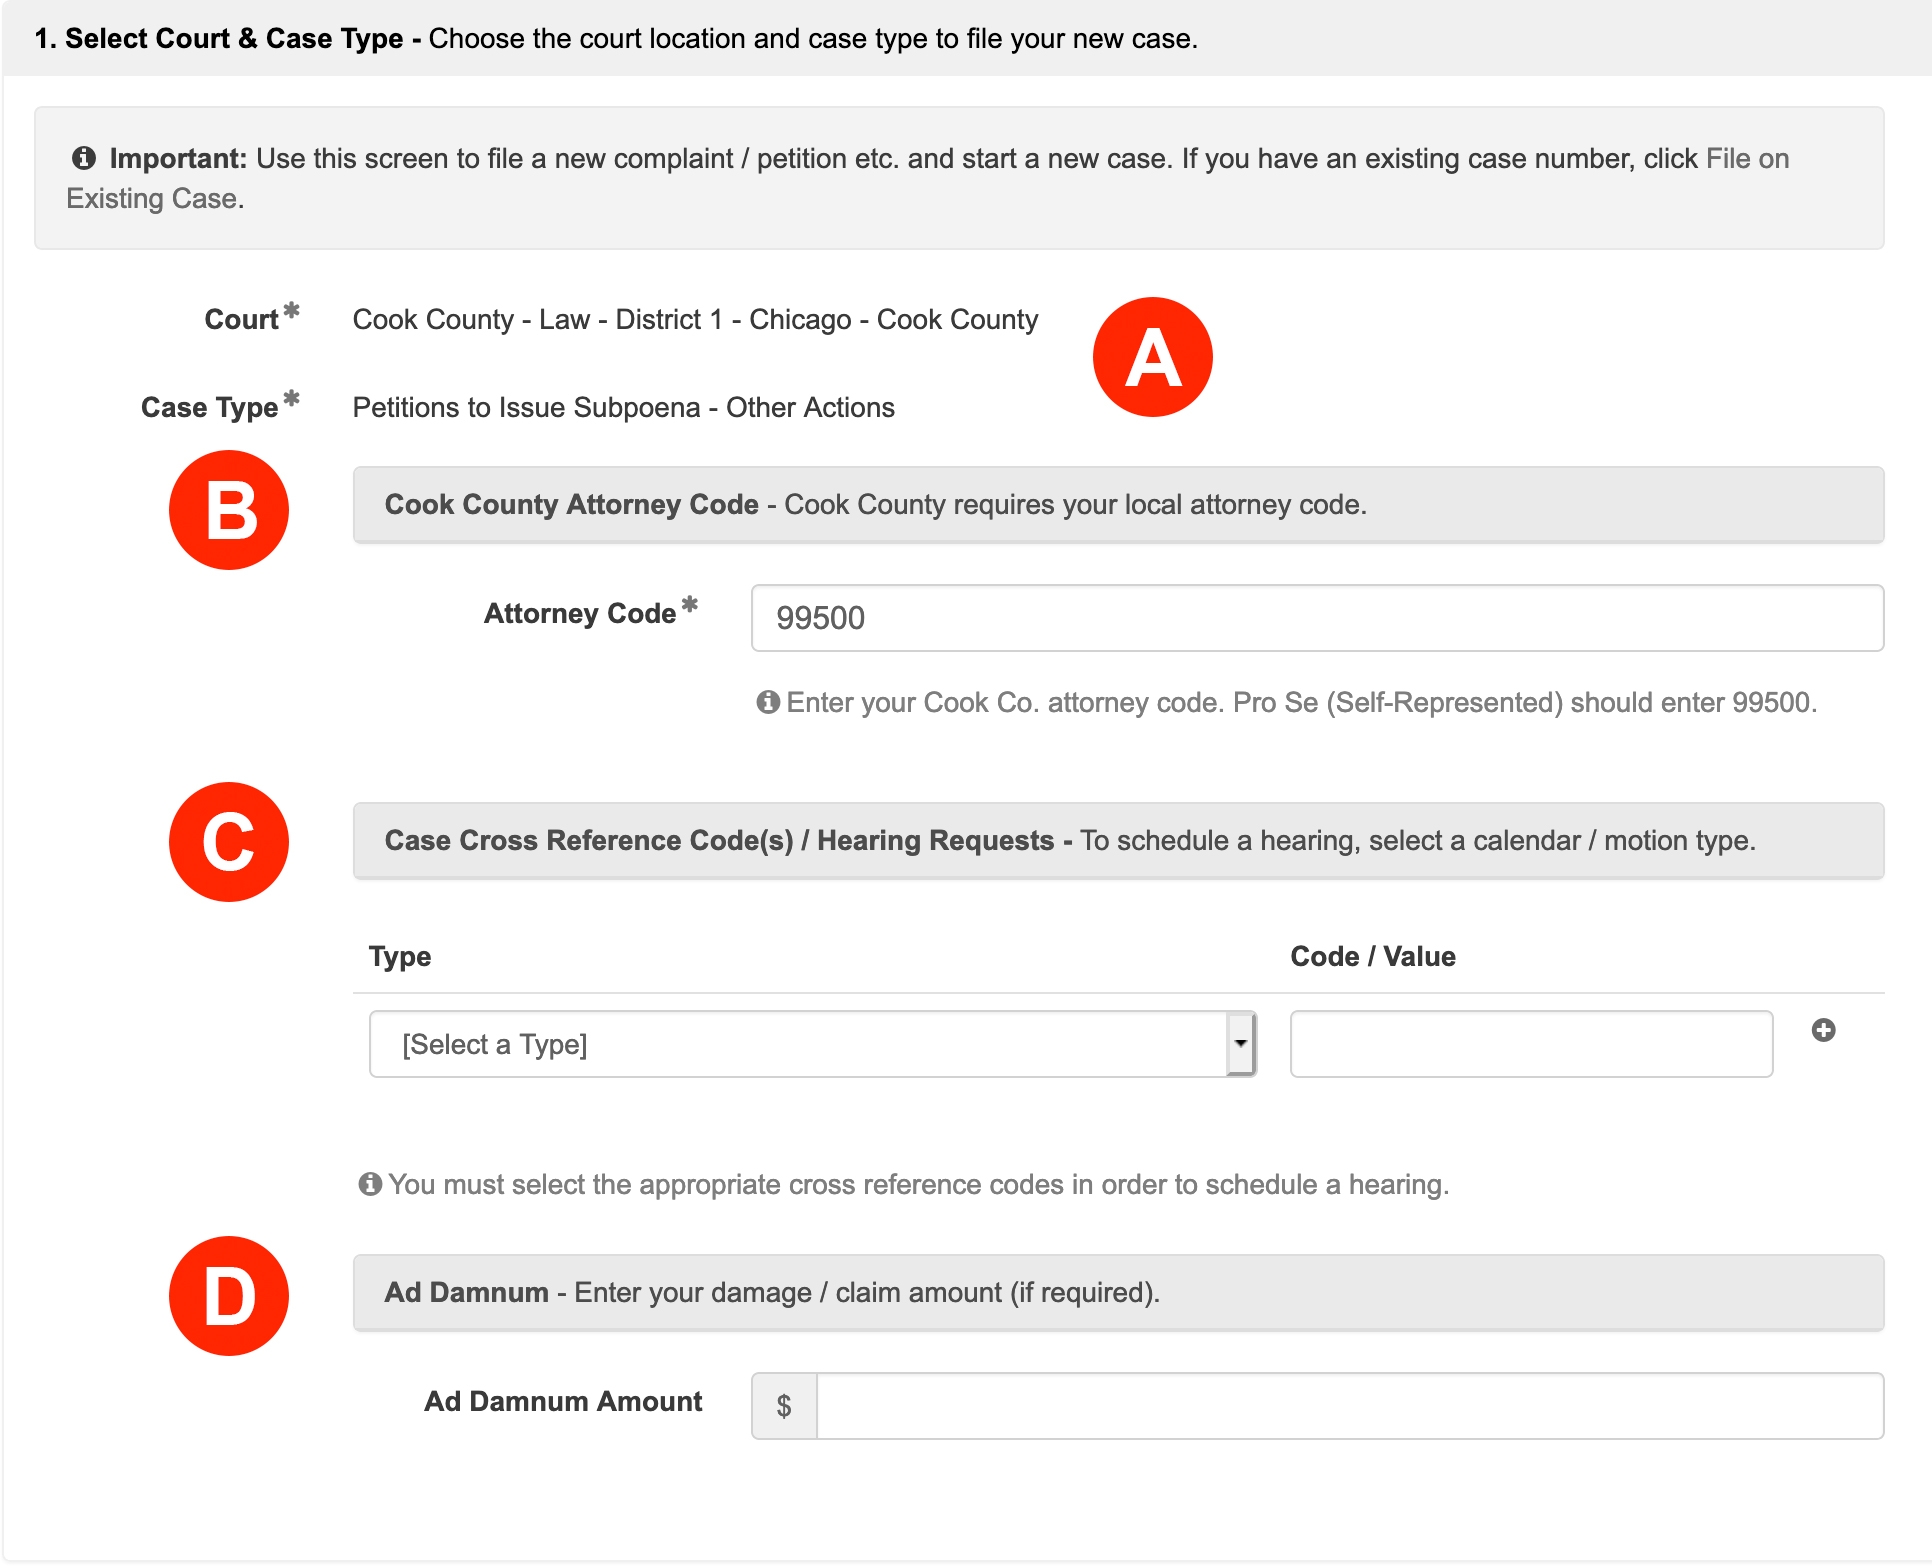The image size is (1932, 1566).
Task: Click the red C marker badge
Action: pos(229,842)
